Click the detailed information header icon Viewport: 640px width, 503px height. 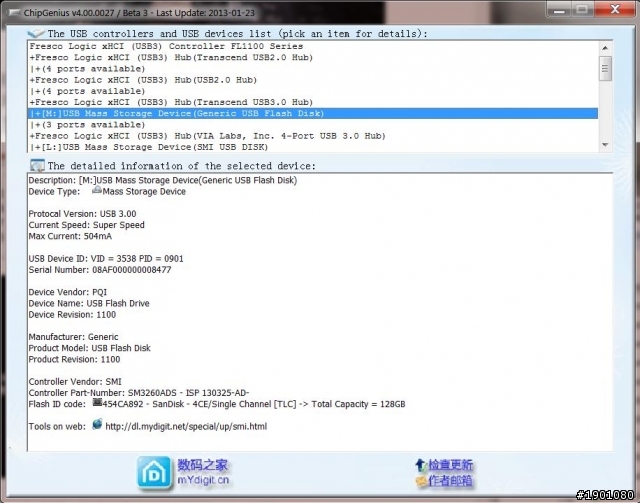tap(37, 165)
